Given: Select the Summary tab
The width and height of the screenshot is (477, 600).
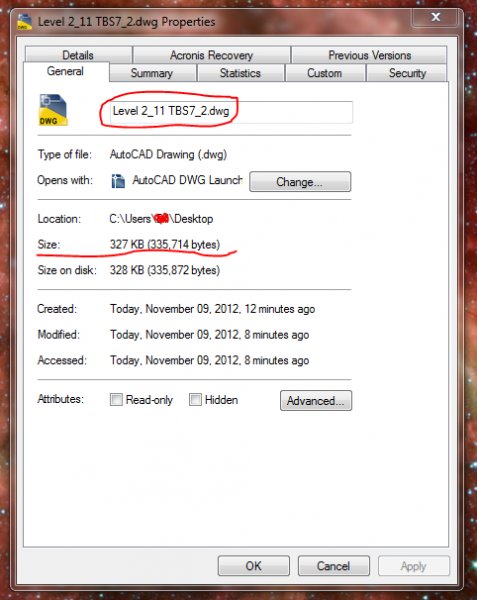Looking at the screenshot, I should pos(152,73).
